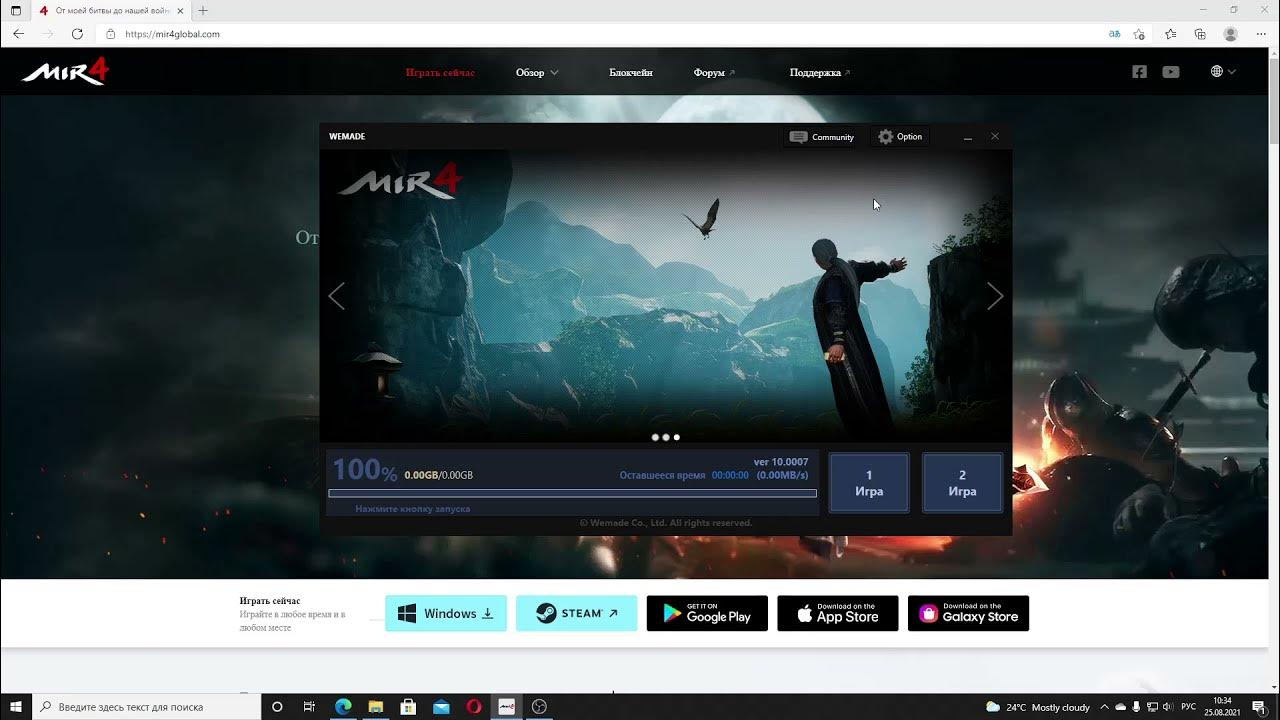Click the browser back arrow
Screen dimensions: 1280x720
pos(18,34)
